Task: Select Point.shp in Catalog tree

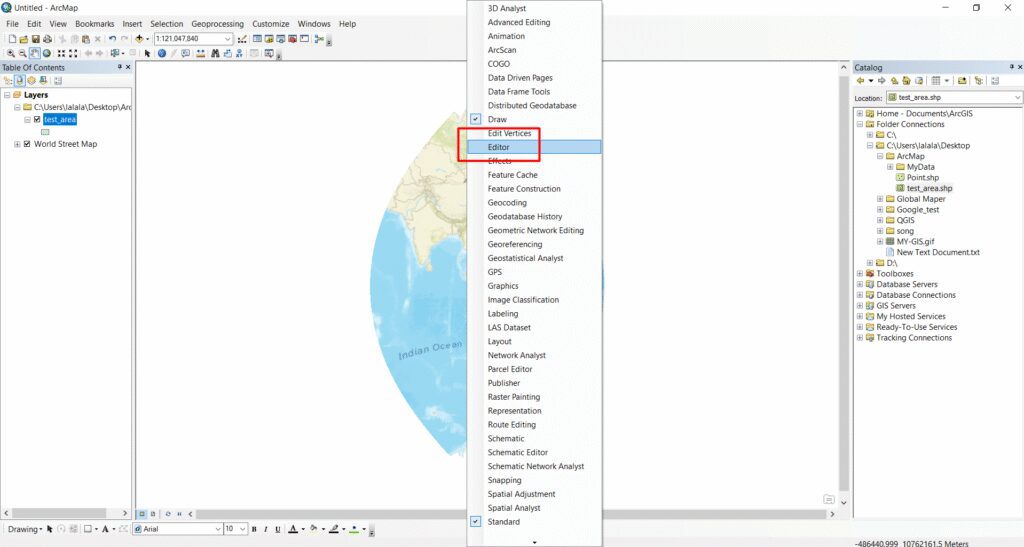Action: pyautogui.click(x=923, y=178)
